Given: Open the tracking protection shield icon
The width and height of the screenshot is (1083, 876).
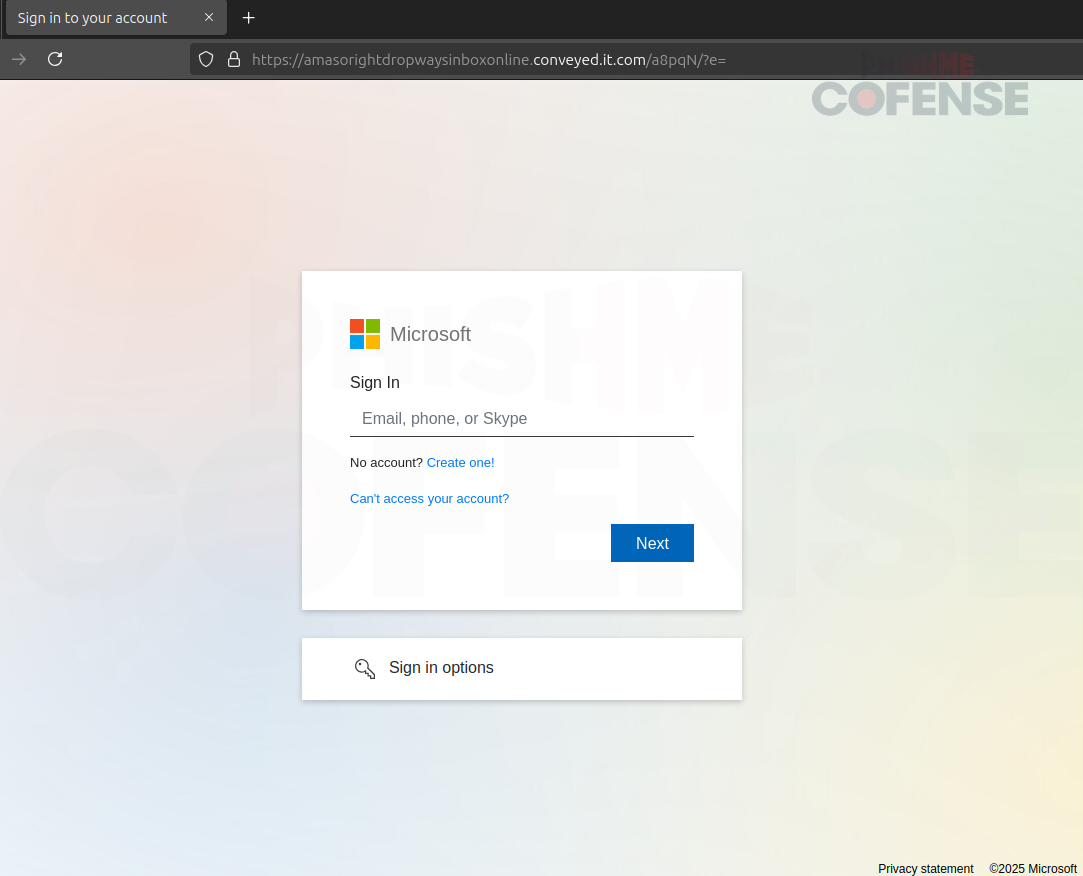Looking at the screenshot, I should pyautogui.click(x=206, y=59).
